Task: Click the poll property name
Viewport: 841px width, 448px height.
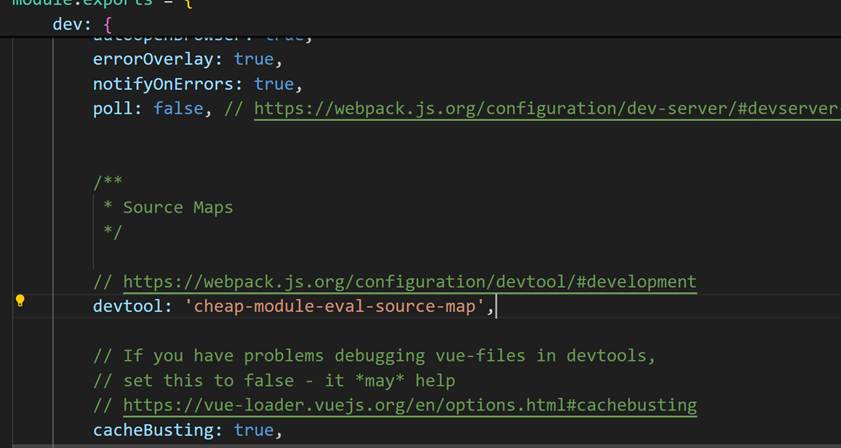Action: coord(113,109)
